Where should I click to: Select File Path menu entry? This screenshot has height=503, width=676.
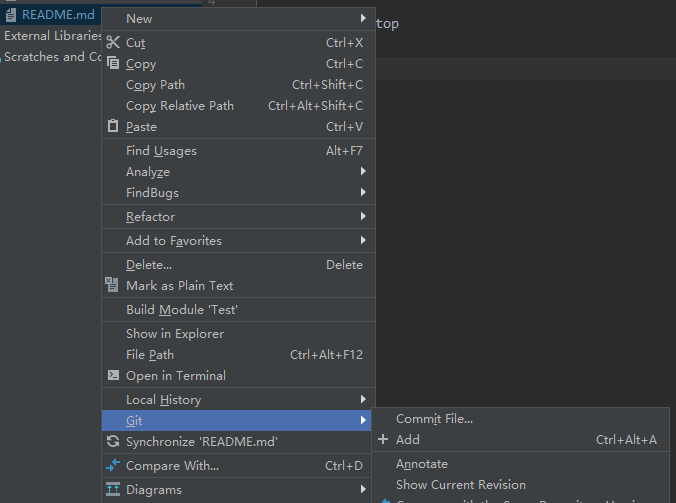[x=238, y=355]
